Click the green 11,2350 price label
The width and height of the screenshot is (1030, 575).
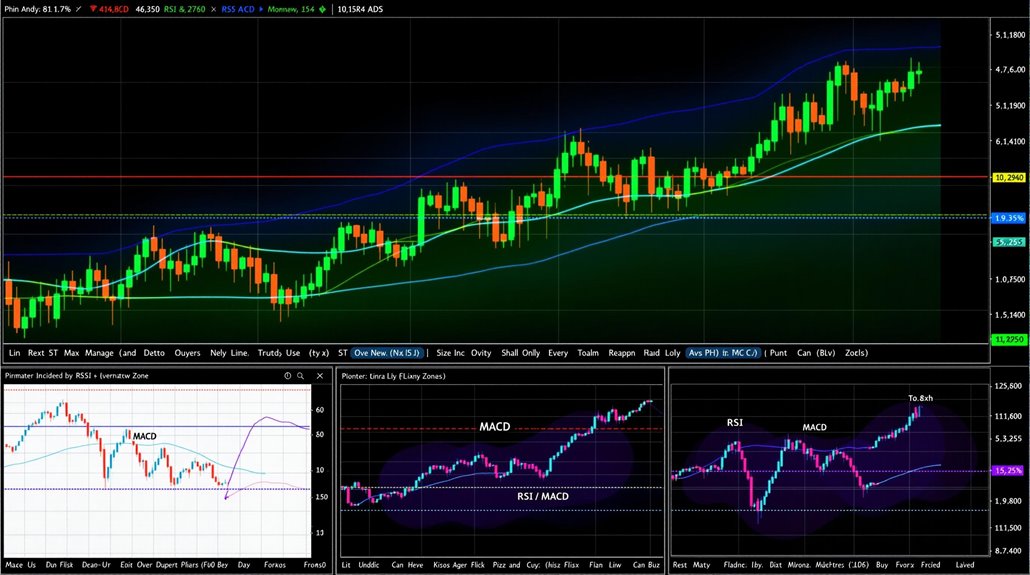[x=1008, y=339]
